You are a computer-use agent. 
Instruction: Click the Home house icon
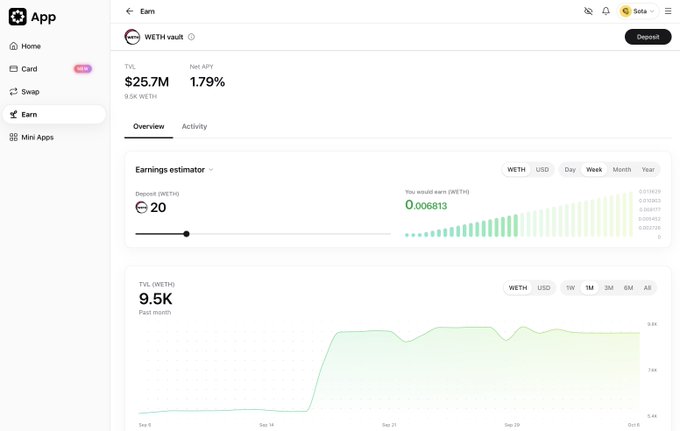[x=13, y=46]
